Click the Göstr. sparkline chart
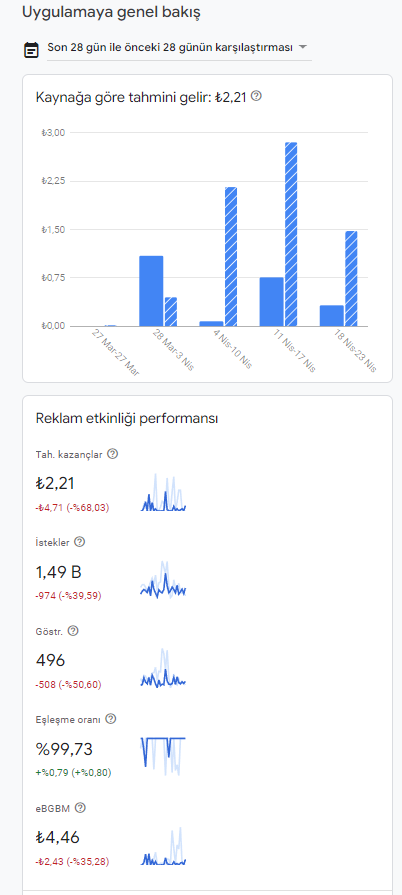This screenshot has height=895, width=402. 163,668
